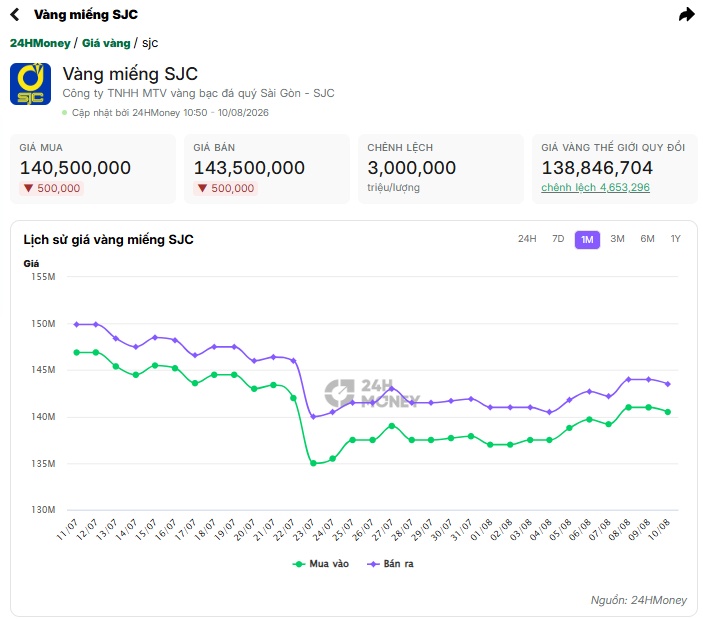Click the GIÁ MUA price 140,500,000

pos(75,168)
